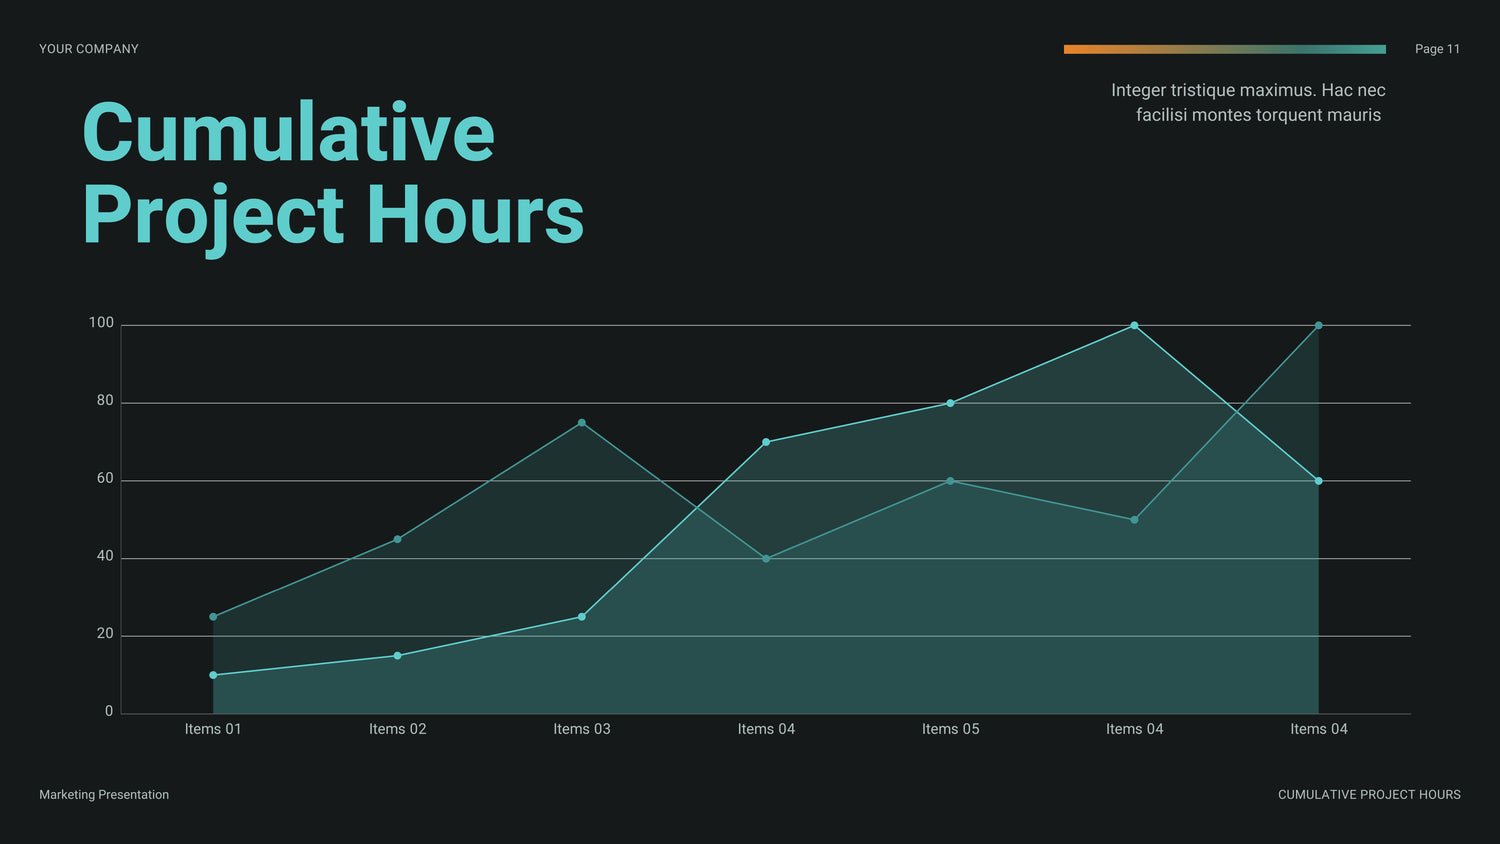Click the 'Items 02' x-axis label
The height and width of the screenshot is (844, 1500).
(397, 729)
